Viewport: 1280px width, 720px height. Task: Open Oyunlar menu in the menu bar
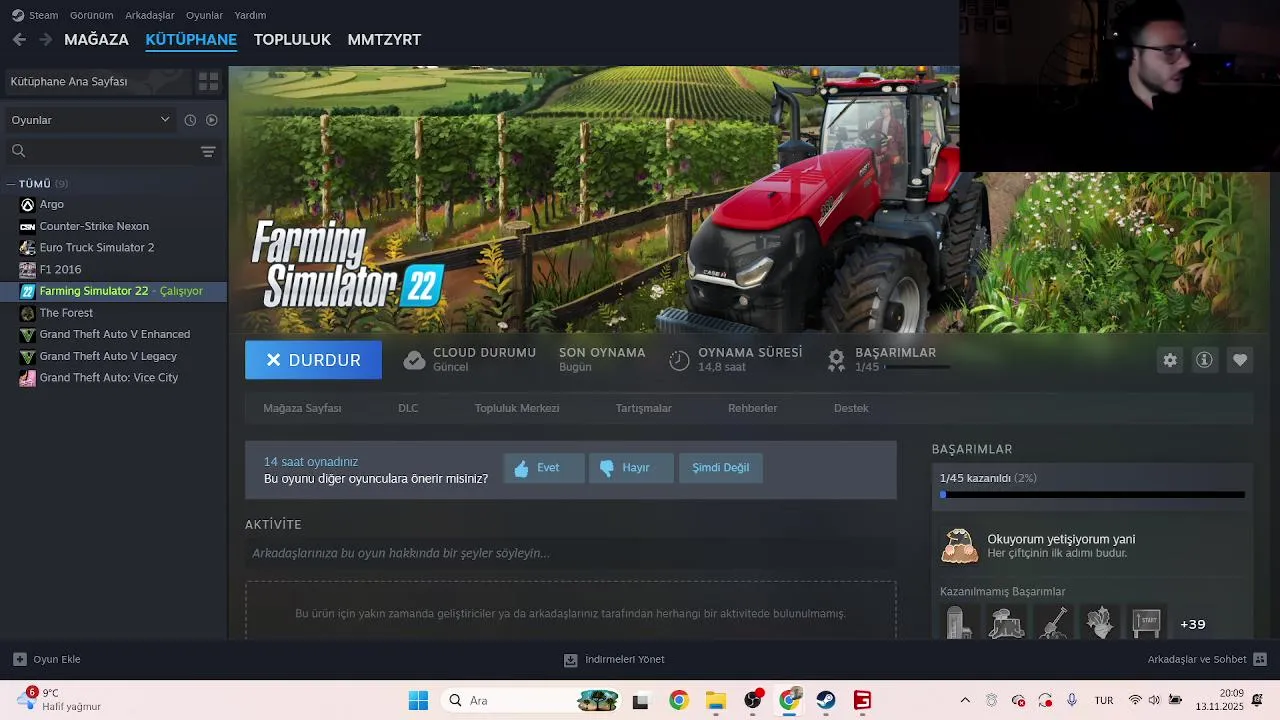[204, 15]
